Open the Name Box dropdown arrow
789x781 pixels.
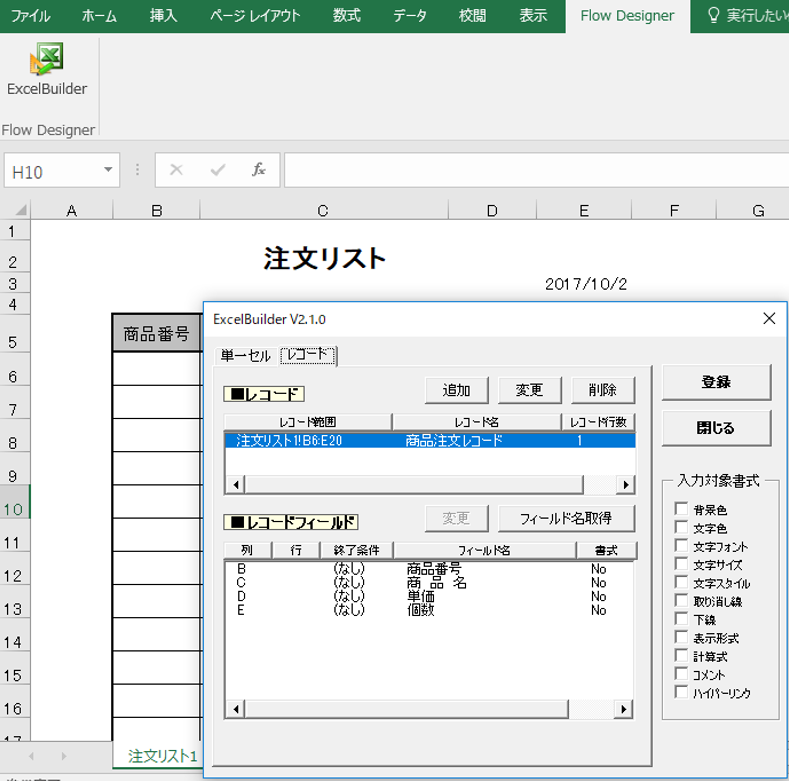pos(108,170)
